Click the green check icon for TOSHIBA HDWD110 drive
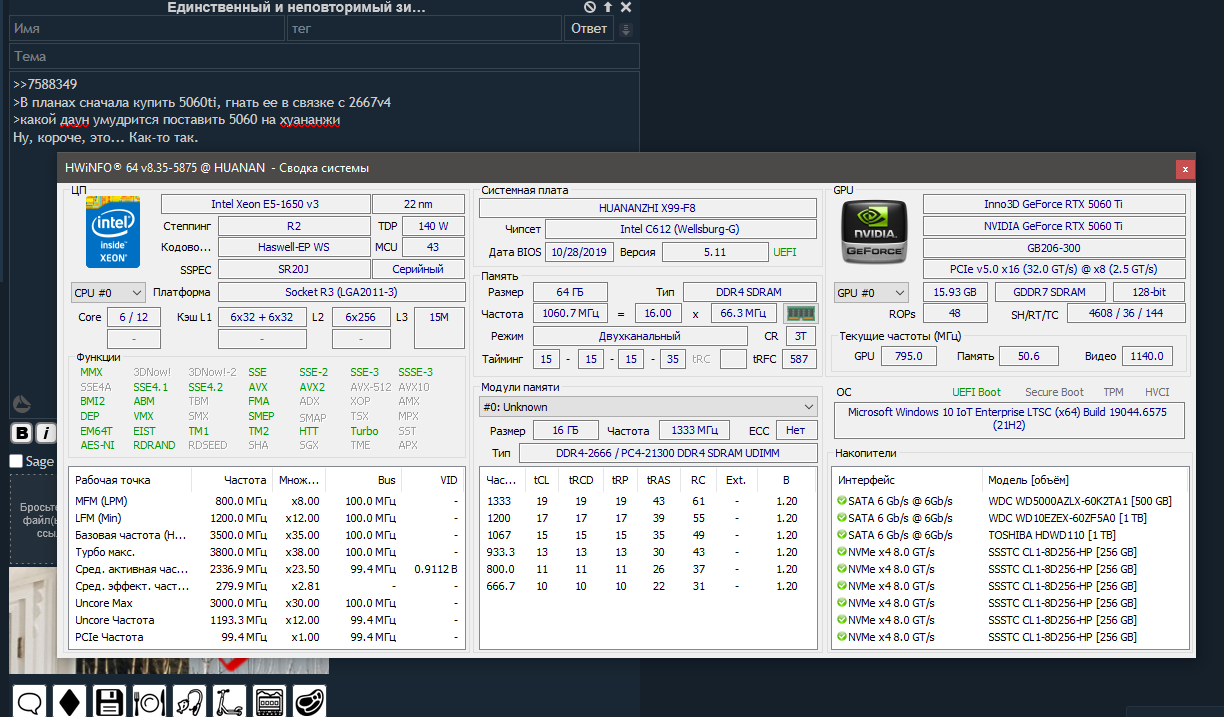The width and height of the screenshot is (1224, 717). (x=841, y=535)
